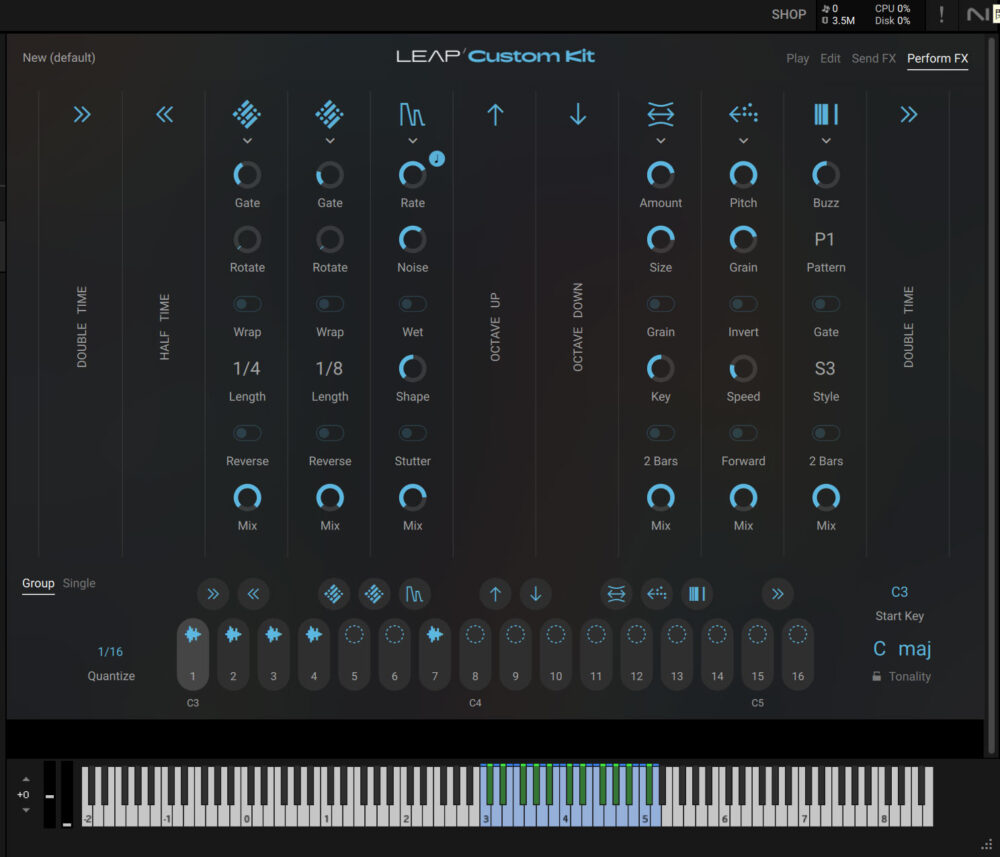Activate the leftmost Double Time column's top icon
The width and height of the screenshot is (1000, 857).
82,115
